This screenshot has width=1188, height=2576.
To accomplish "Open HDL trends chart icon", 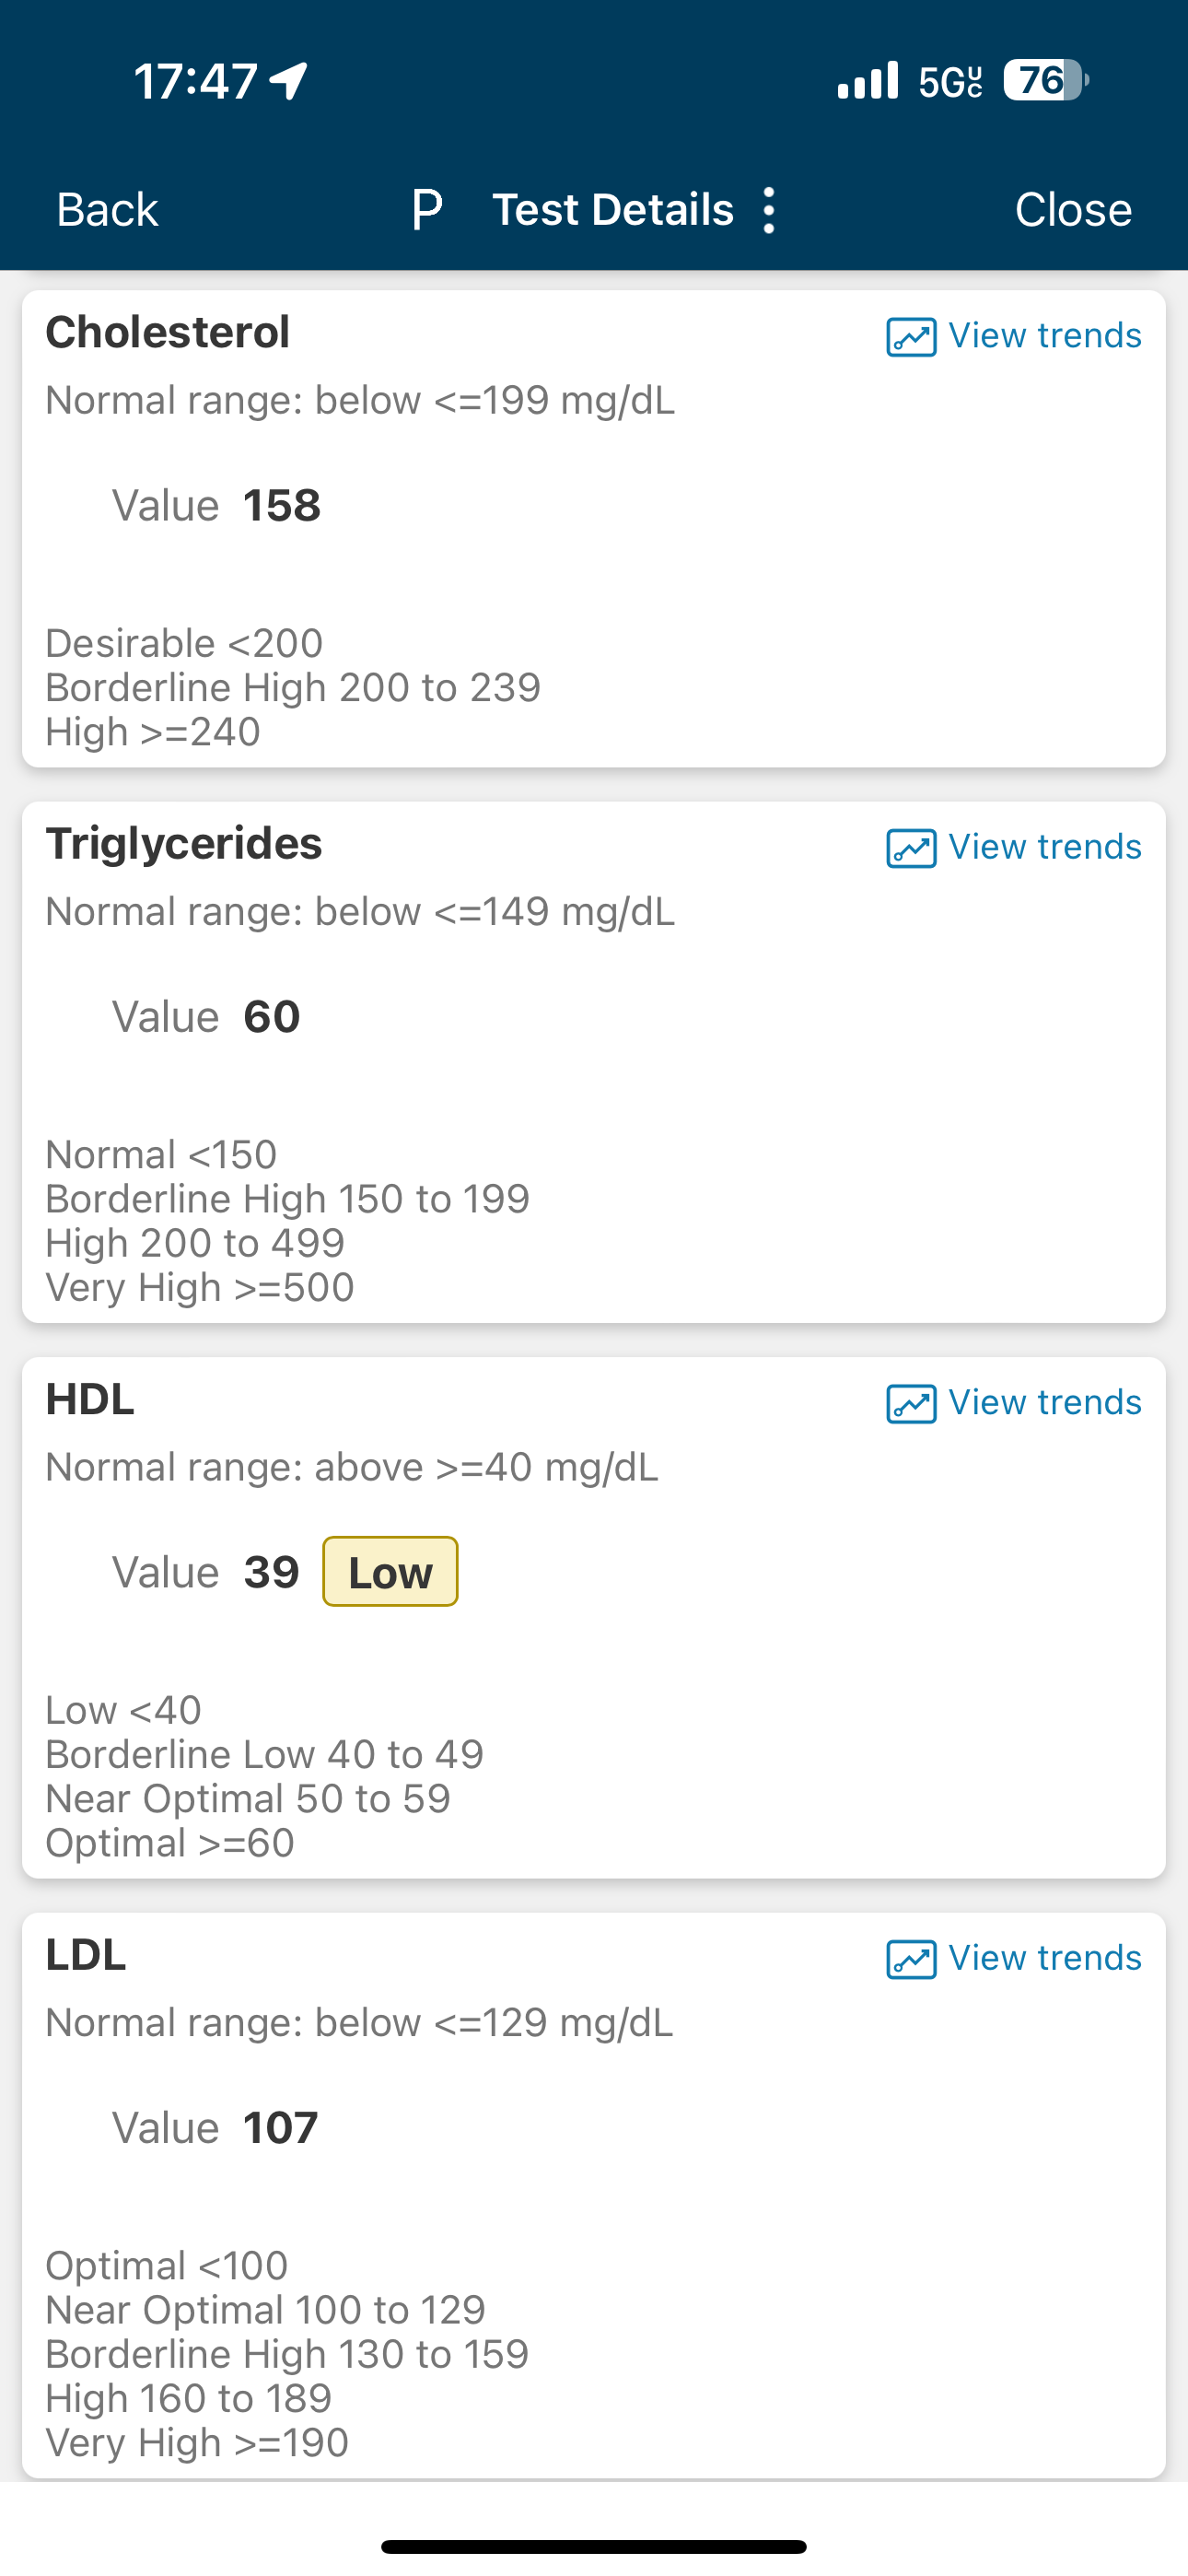I will pyautogui.click(x=911, y=1403).
